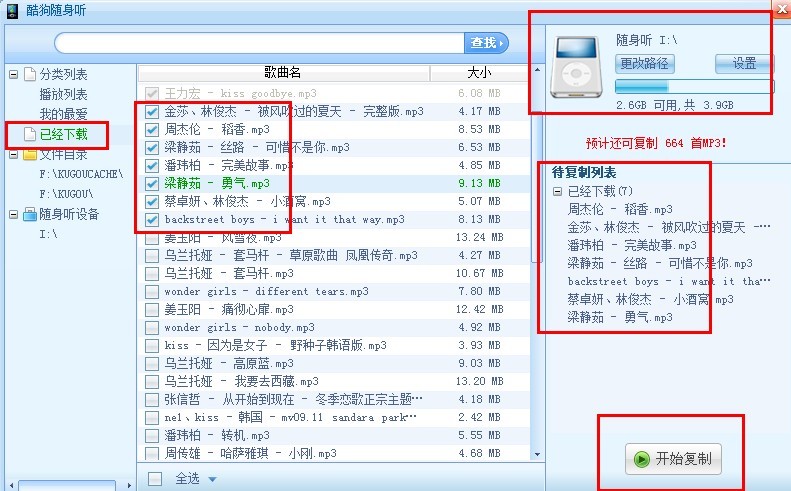This screenshot has height=491, width=791.
Task: Click the Kugou app icon in title bar
Action: coord(12,9)
